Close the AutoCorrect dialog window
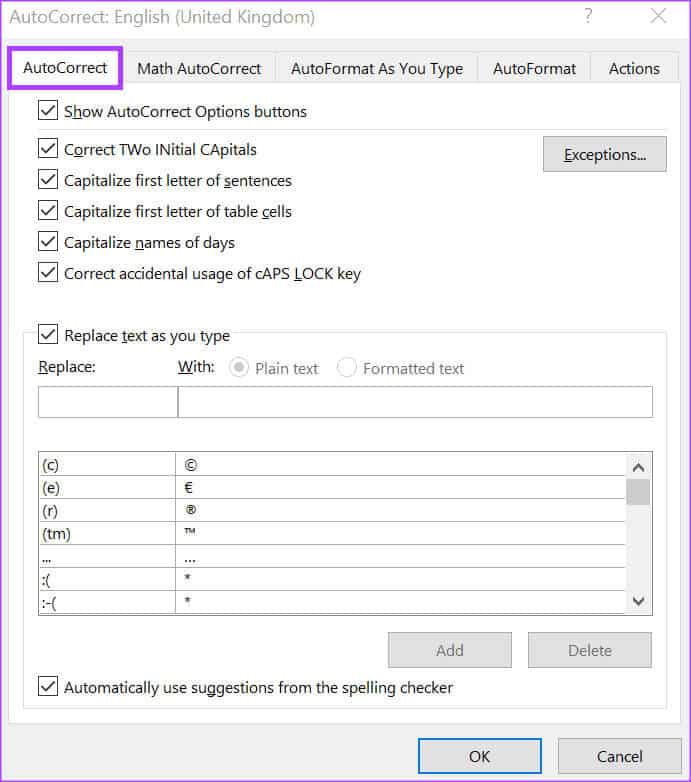Viewport: 691px width, 782px height. click(658, 16)
